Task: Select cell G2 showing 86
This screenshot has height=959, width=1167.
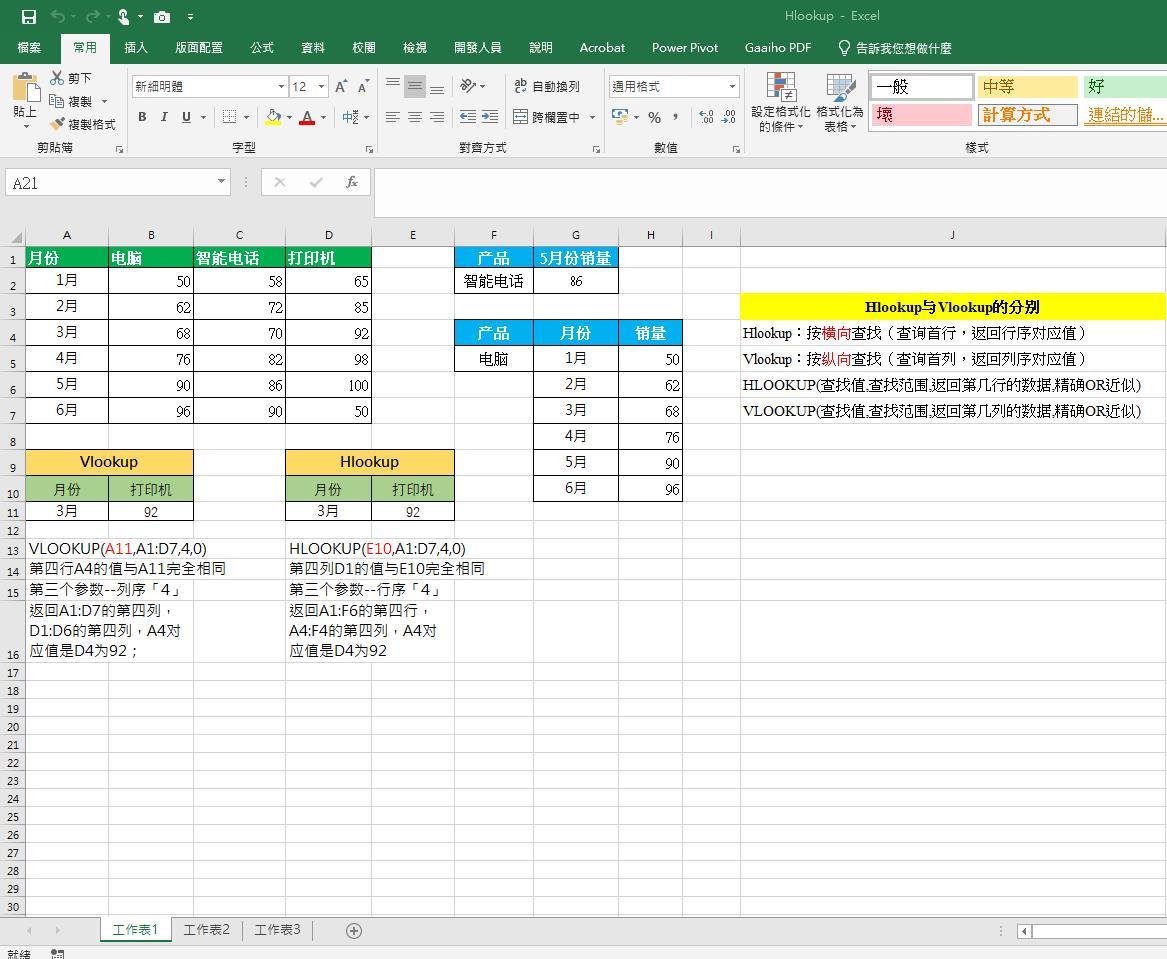Action: pos(576,281)
